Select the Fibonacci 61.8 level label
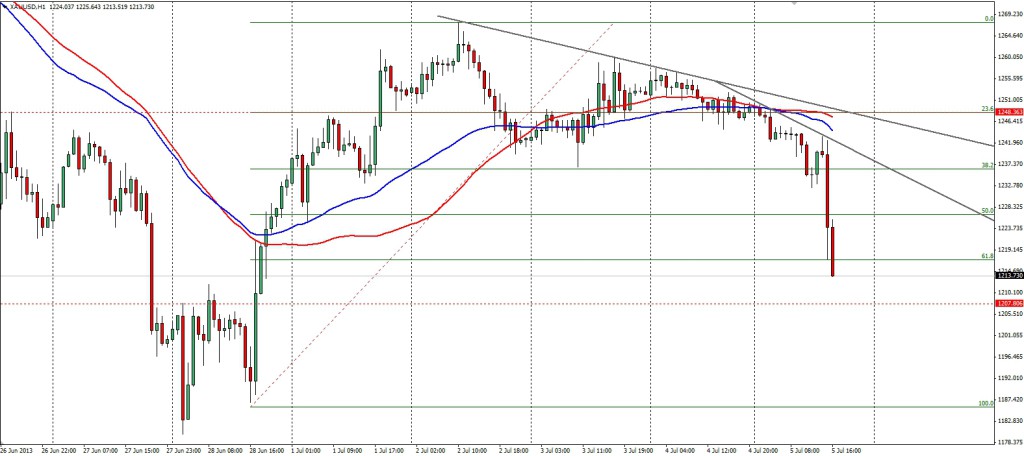Screen dimensions: 1024x456 pyautogui.click(x=986, y=256)
